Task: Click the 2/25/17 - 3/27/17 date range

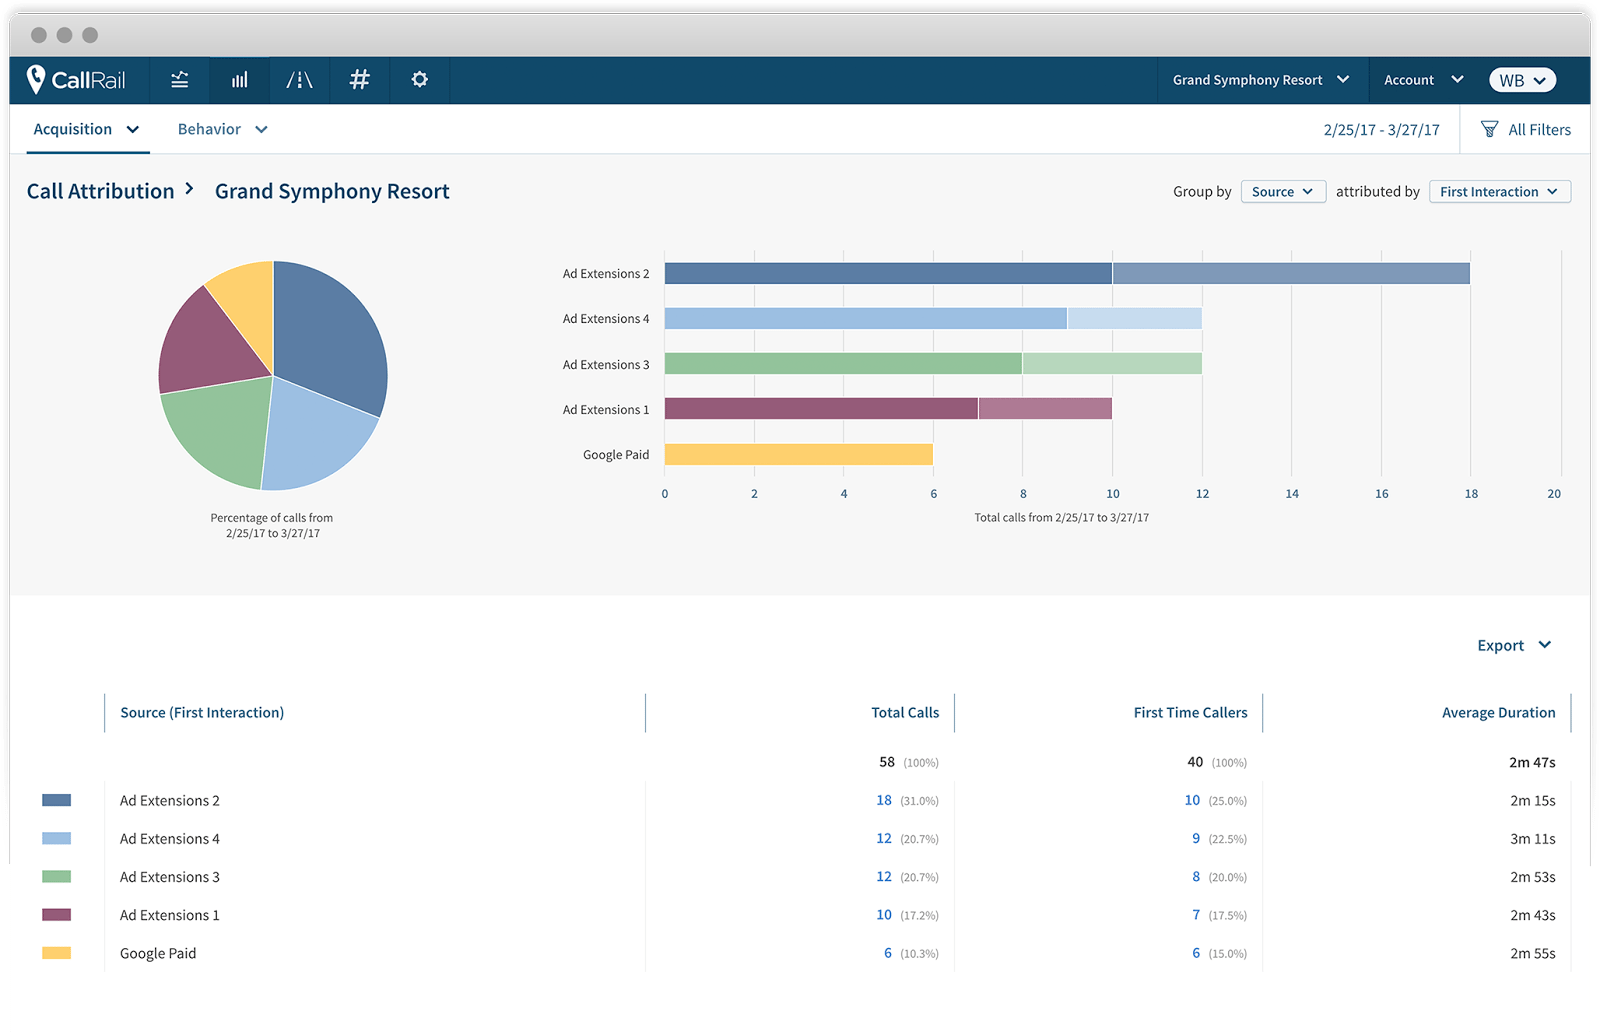Action: 1381,130
